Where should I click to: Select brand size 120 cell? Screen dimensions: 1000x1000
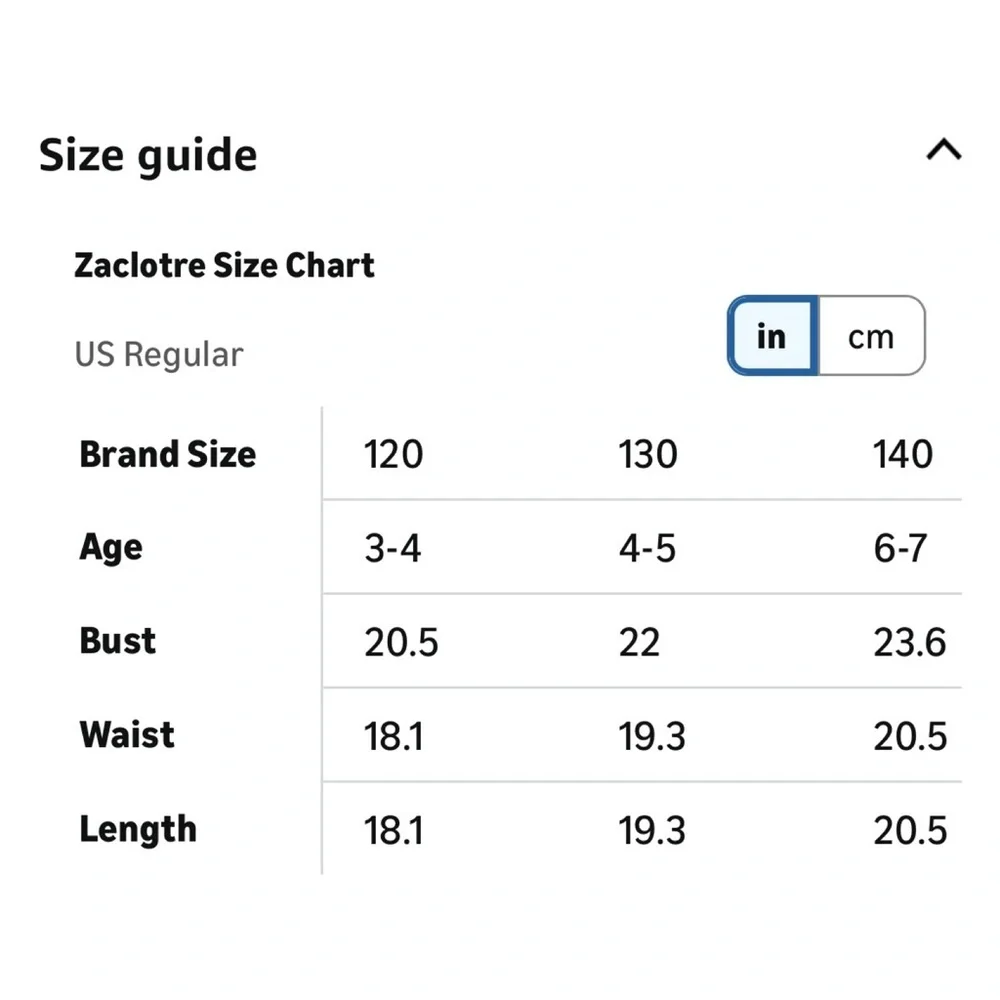tap(393, 454)
